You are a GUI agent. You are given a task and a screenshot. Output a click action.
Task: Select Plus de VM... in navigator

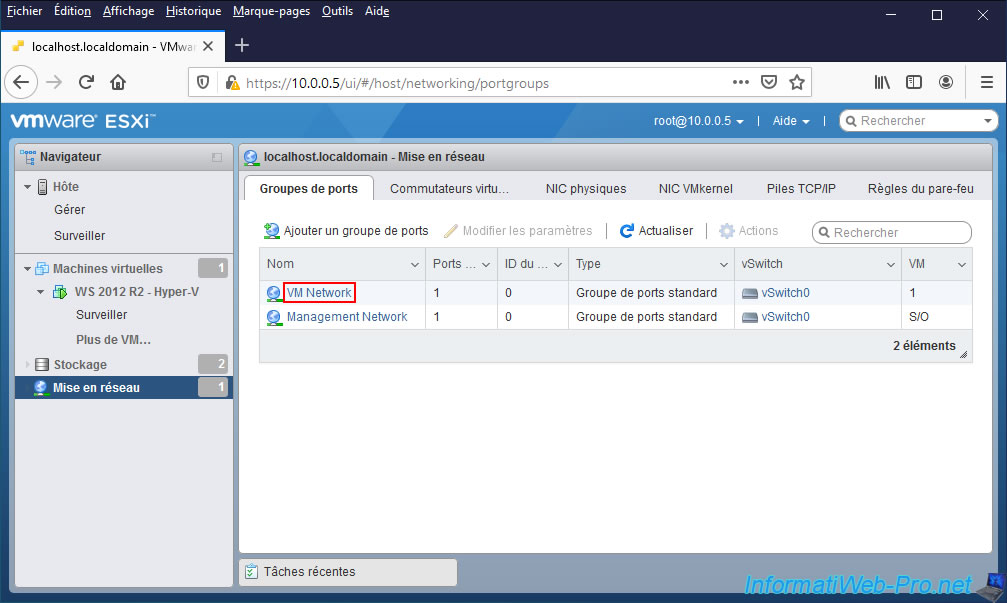(114, 340)
